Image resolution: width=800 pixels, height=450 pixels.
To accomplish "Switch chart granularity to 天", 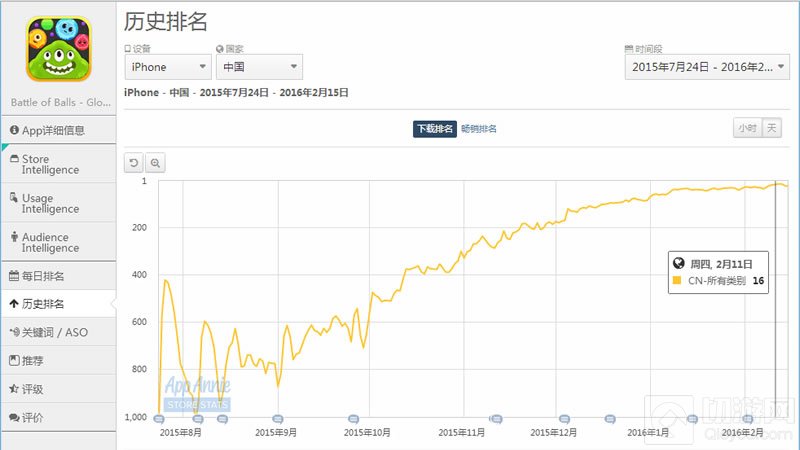I will click(772, 128).
